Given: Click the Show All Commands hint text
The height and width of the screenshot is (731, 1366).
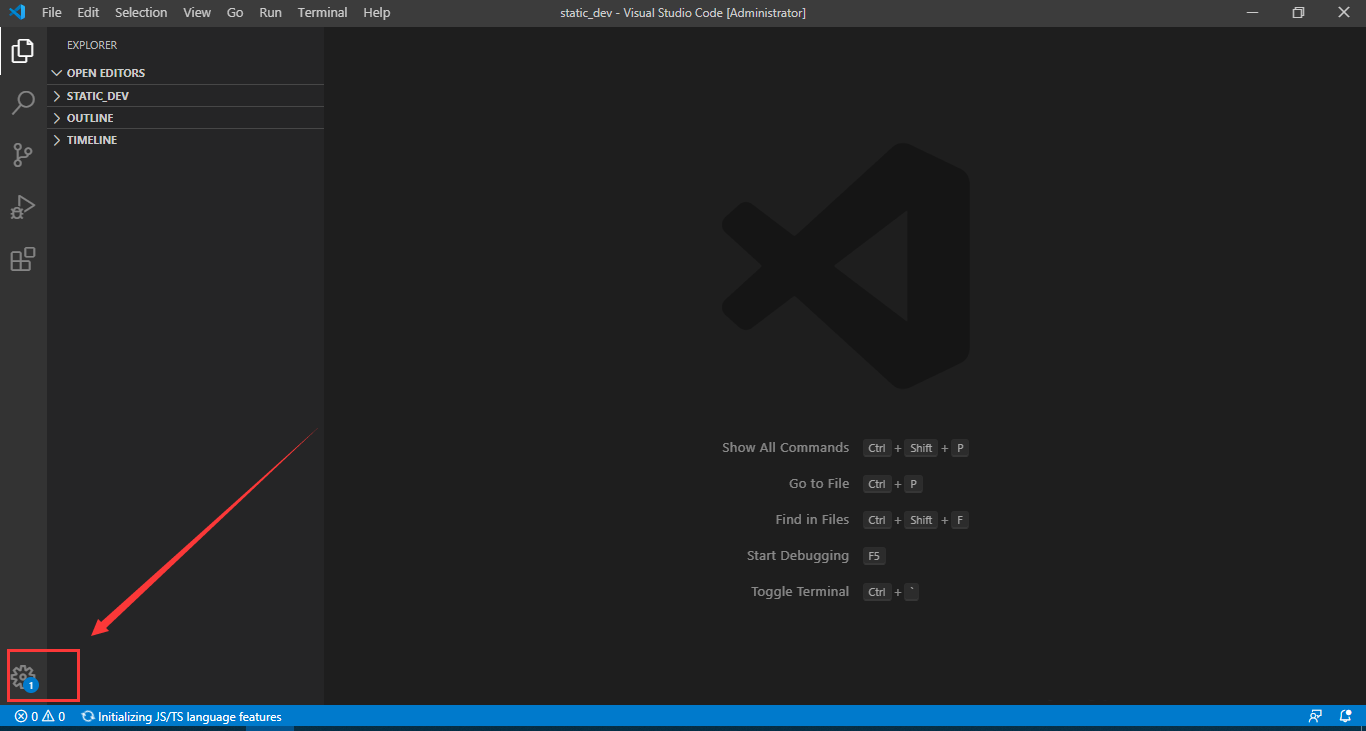Looking at the screenshot, I should pos(786,448).
